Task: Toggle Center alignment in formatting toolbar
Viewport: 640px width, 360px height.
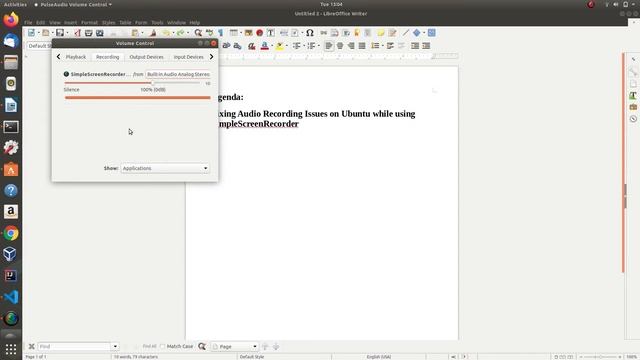Action: [340, 46]
